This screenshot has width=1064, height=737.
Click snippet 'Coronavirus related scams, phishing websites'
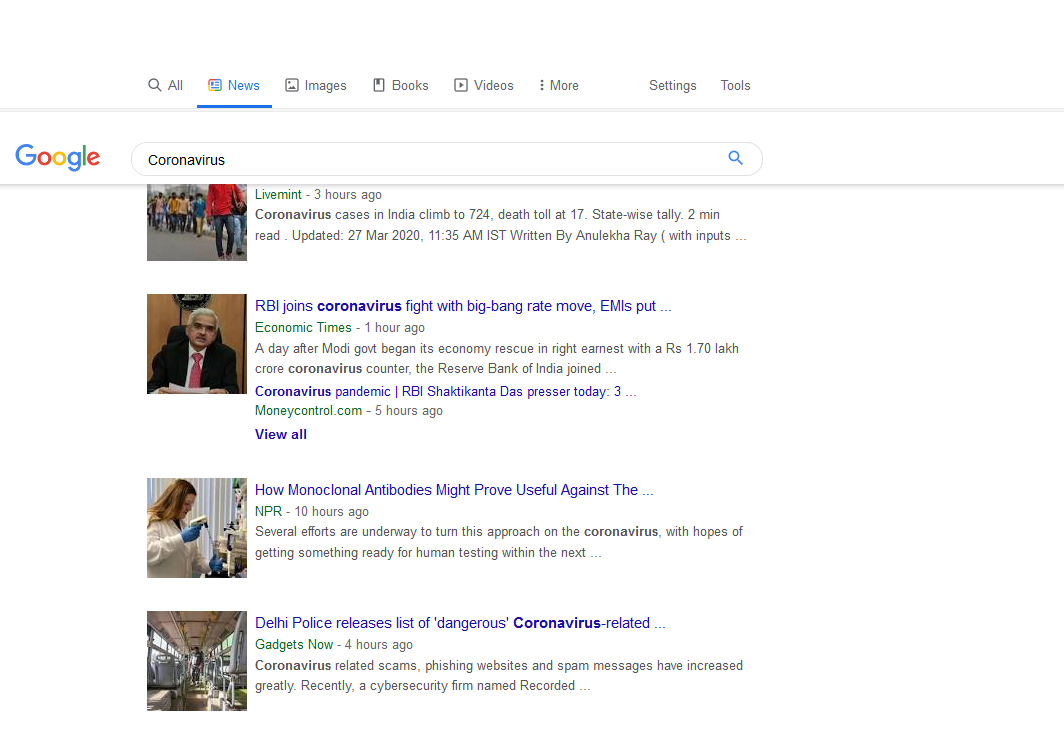[499, 676]
